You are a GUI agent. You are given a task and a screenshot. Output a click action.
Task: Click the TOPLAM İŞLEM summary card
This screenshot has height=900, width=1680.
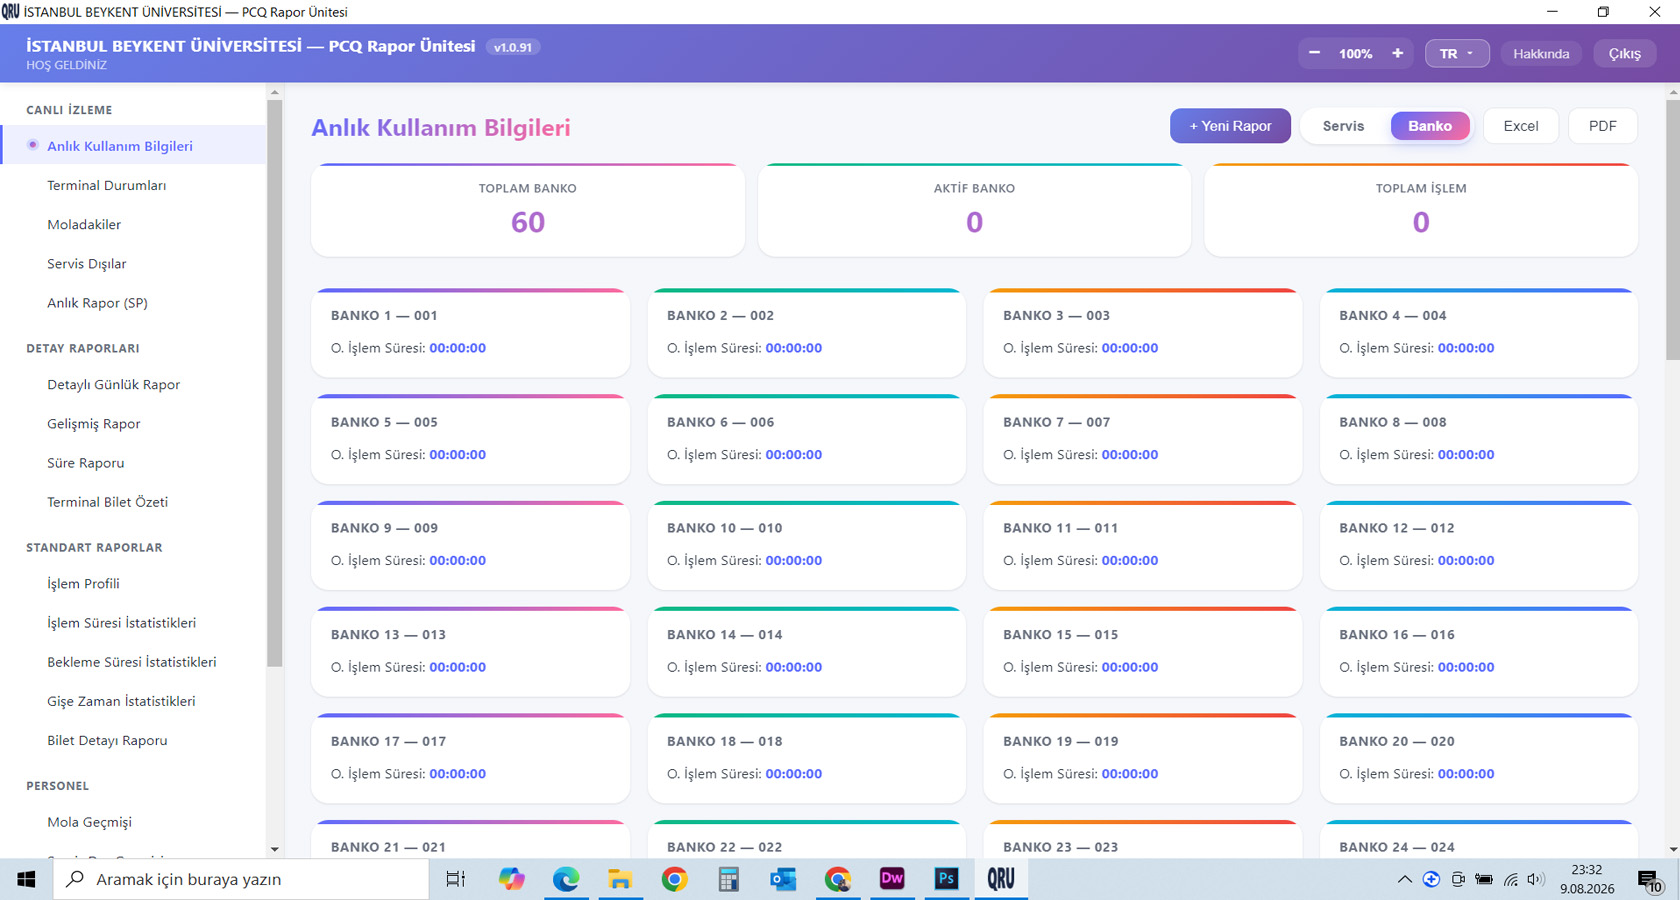coord(1421,210)
